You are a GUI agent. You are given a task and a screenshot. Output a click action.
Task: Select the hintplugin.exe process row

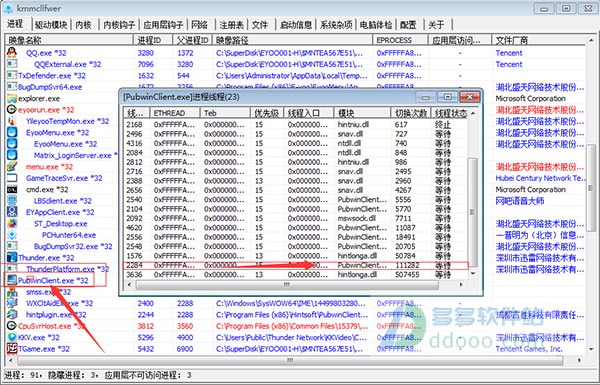[x=295, y=315]
